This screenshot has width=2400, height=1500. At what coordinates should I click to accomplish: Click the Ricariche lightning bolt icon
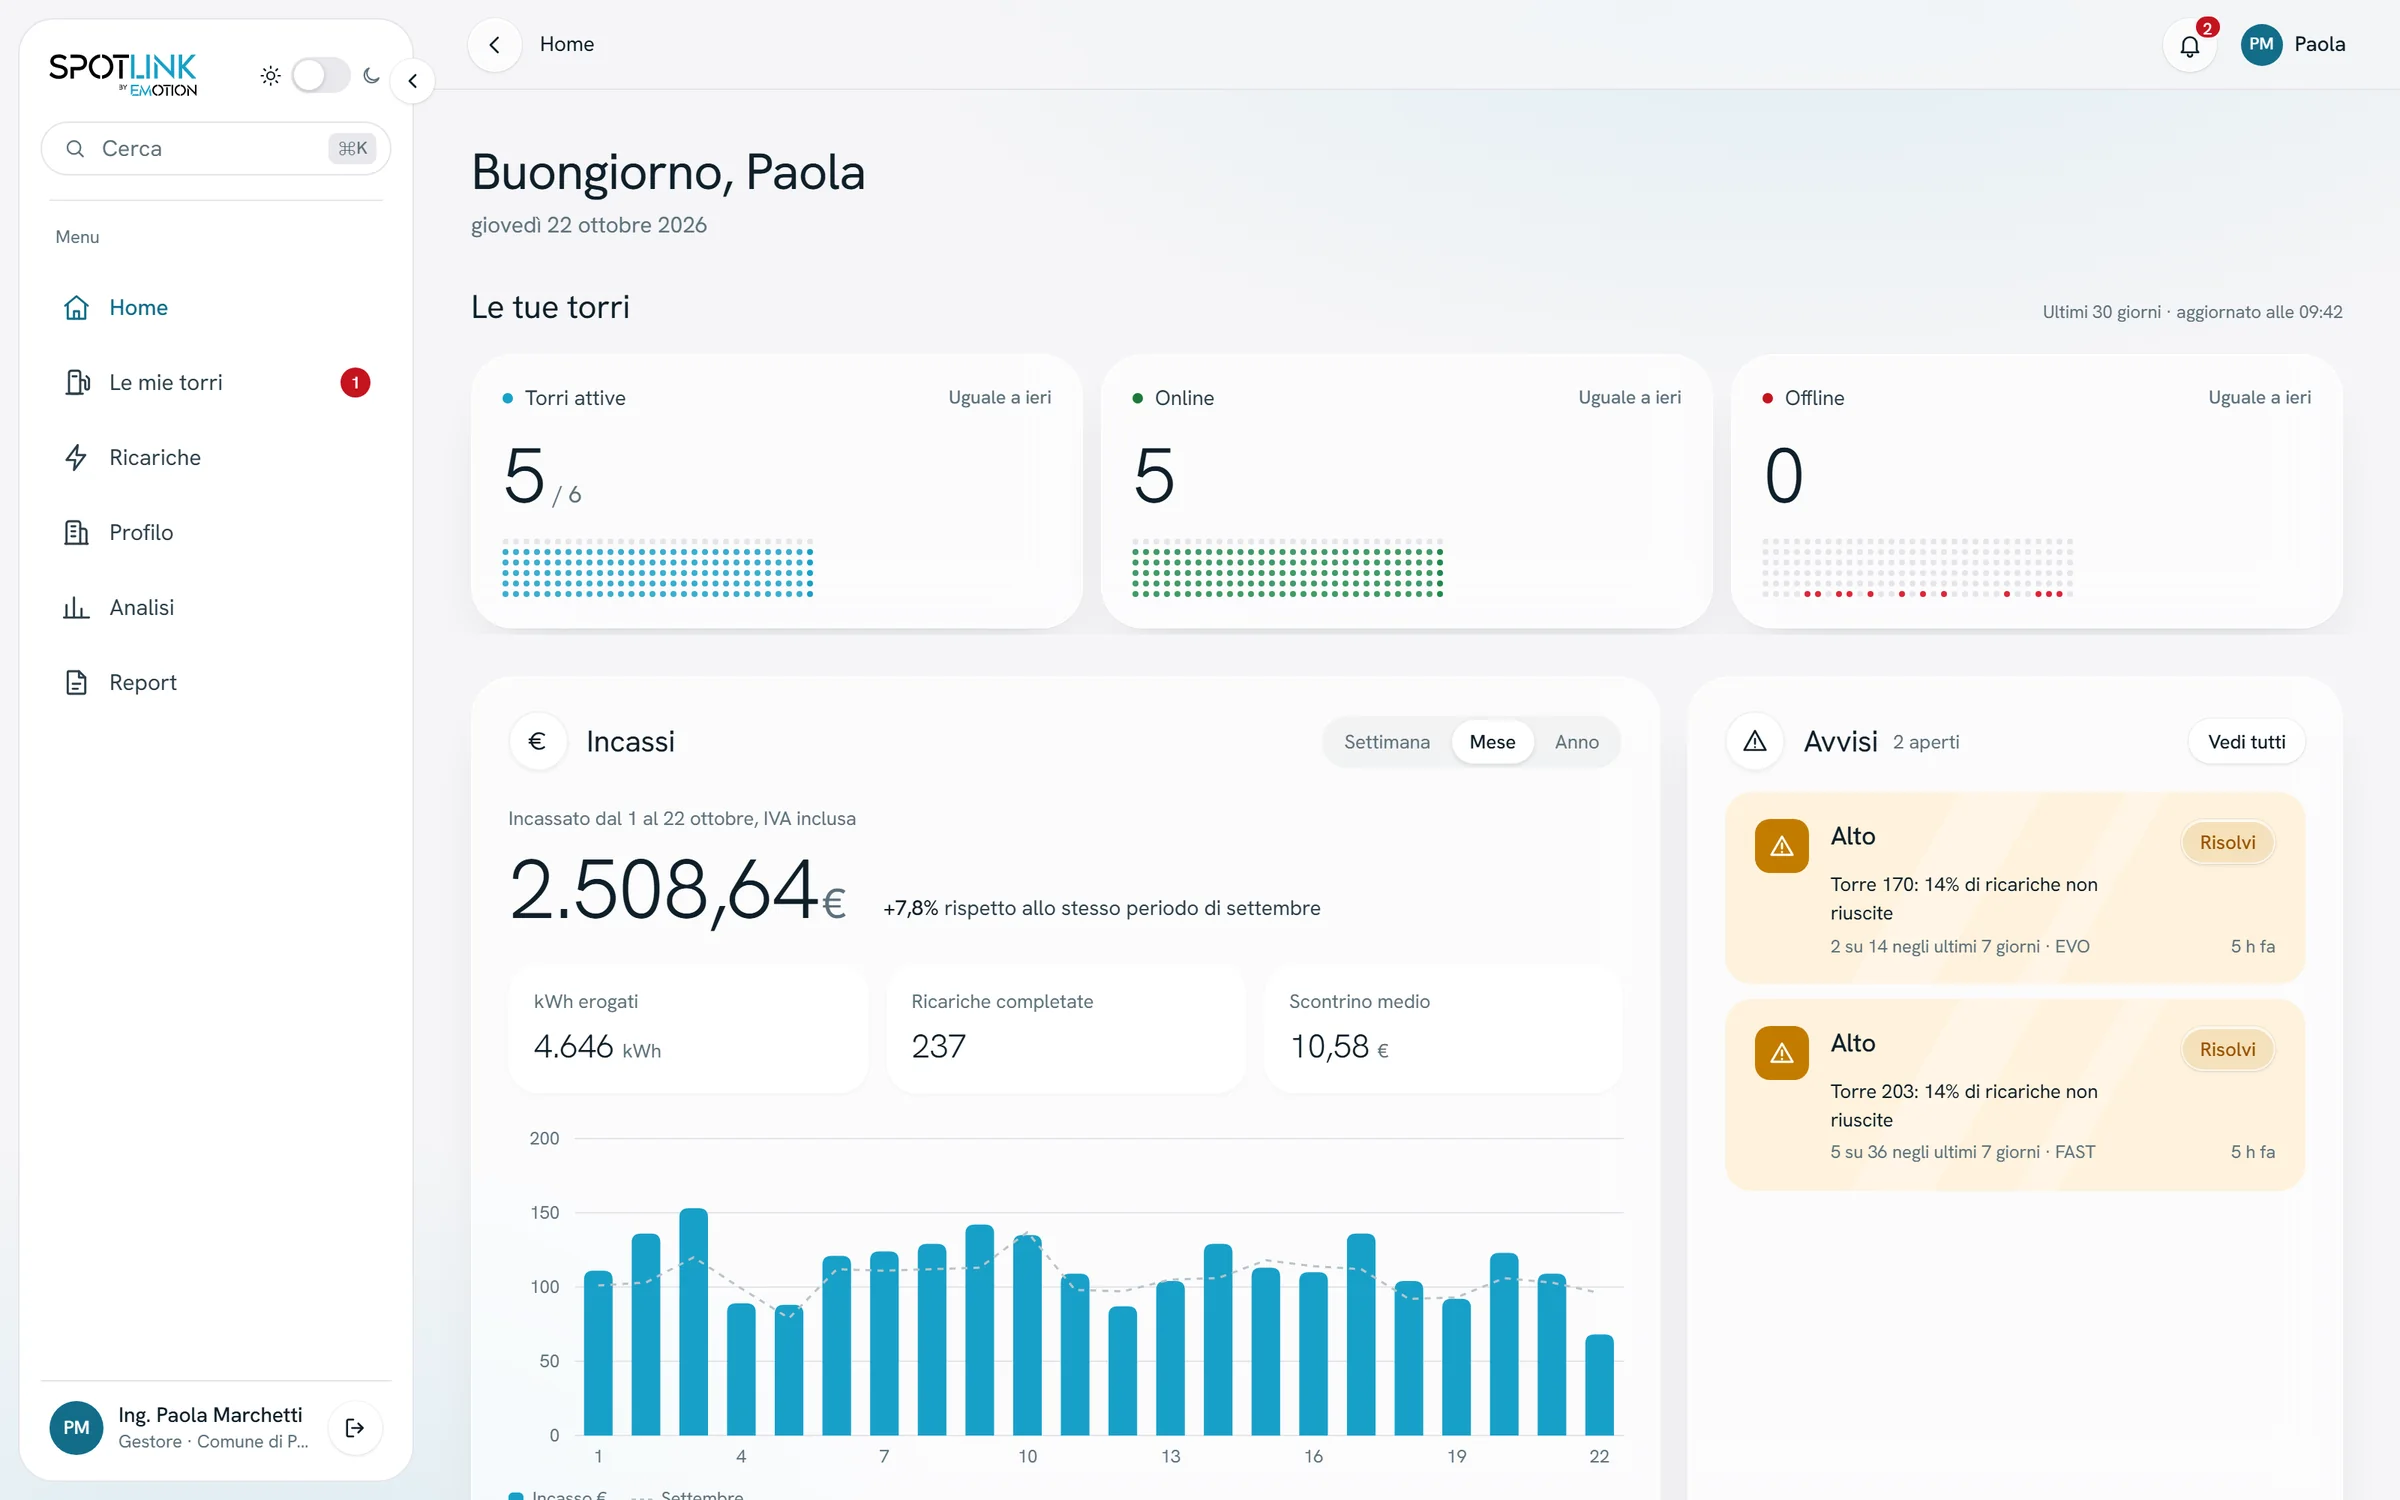76,457
